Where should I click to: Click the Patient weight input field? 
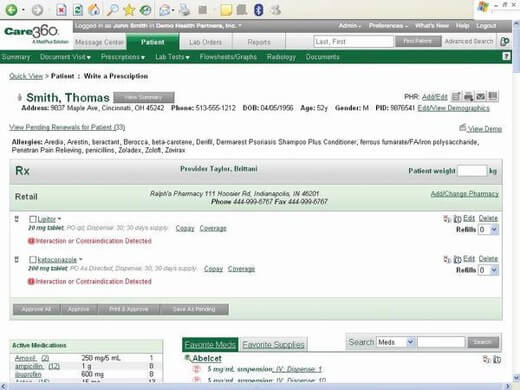(472, 171)
